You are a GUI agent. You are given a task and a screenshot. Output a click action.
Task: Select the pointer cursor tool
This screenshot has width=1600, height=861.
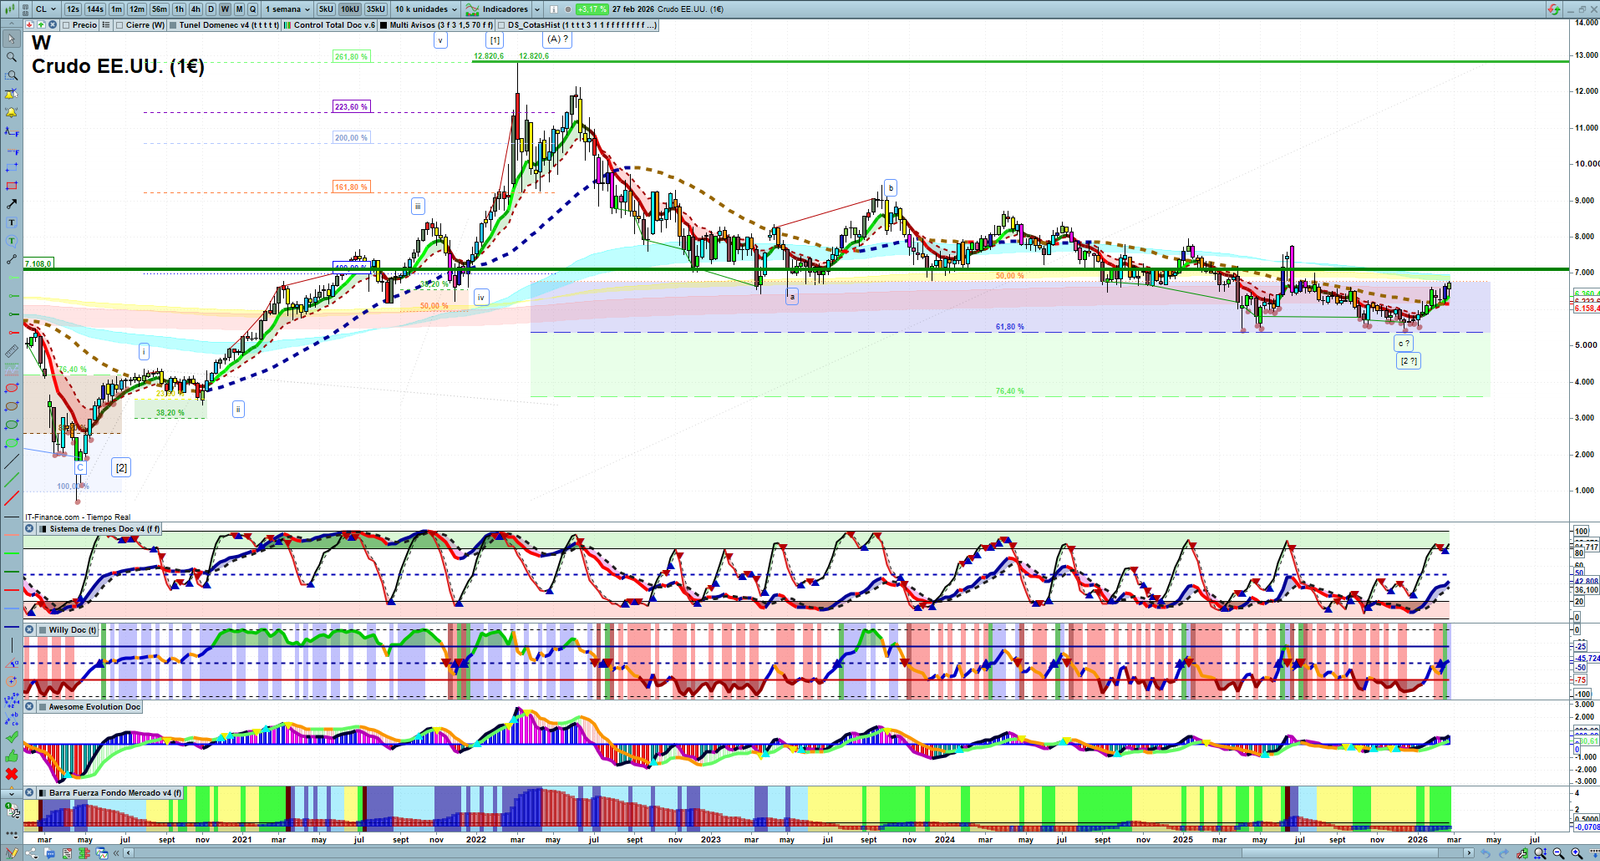[x=11, y=39]
